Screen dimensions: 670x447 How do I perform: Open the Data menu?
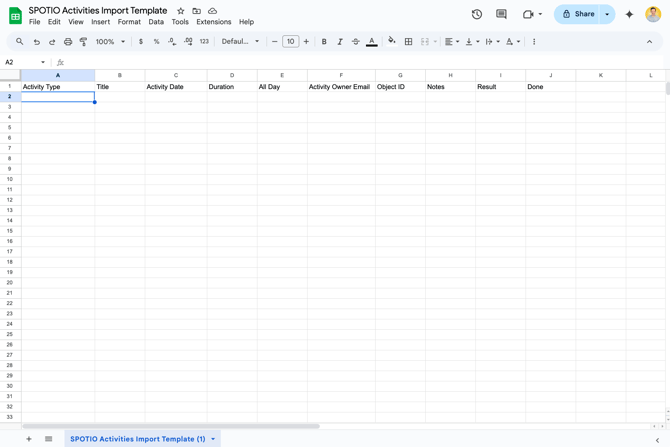click(156, 22)
